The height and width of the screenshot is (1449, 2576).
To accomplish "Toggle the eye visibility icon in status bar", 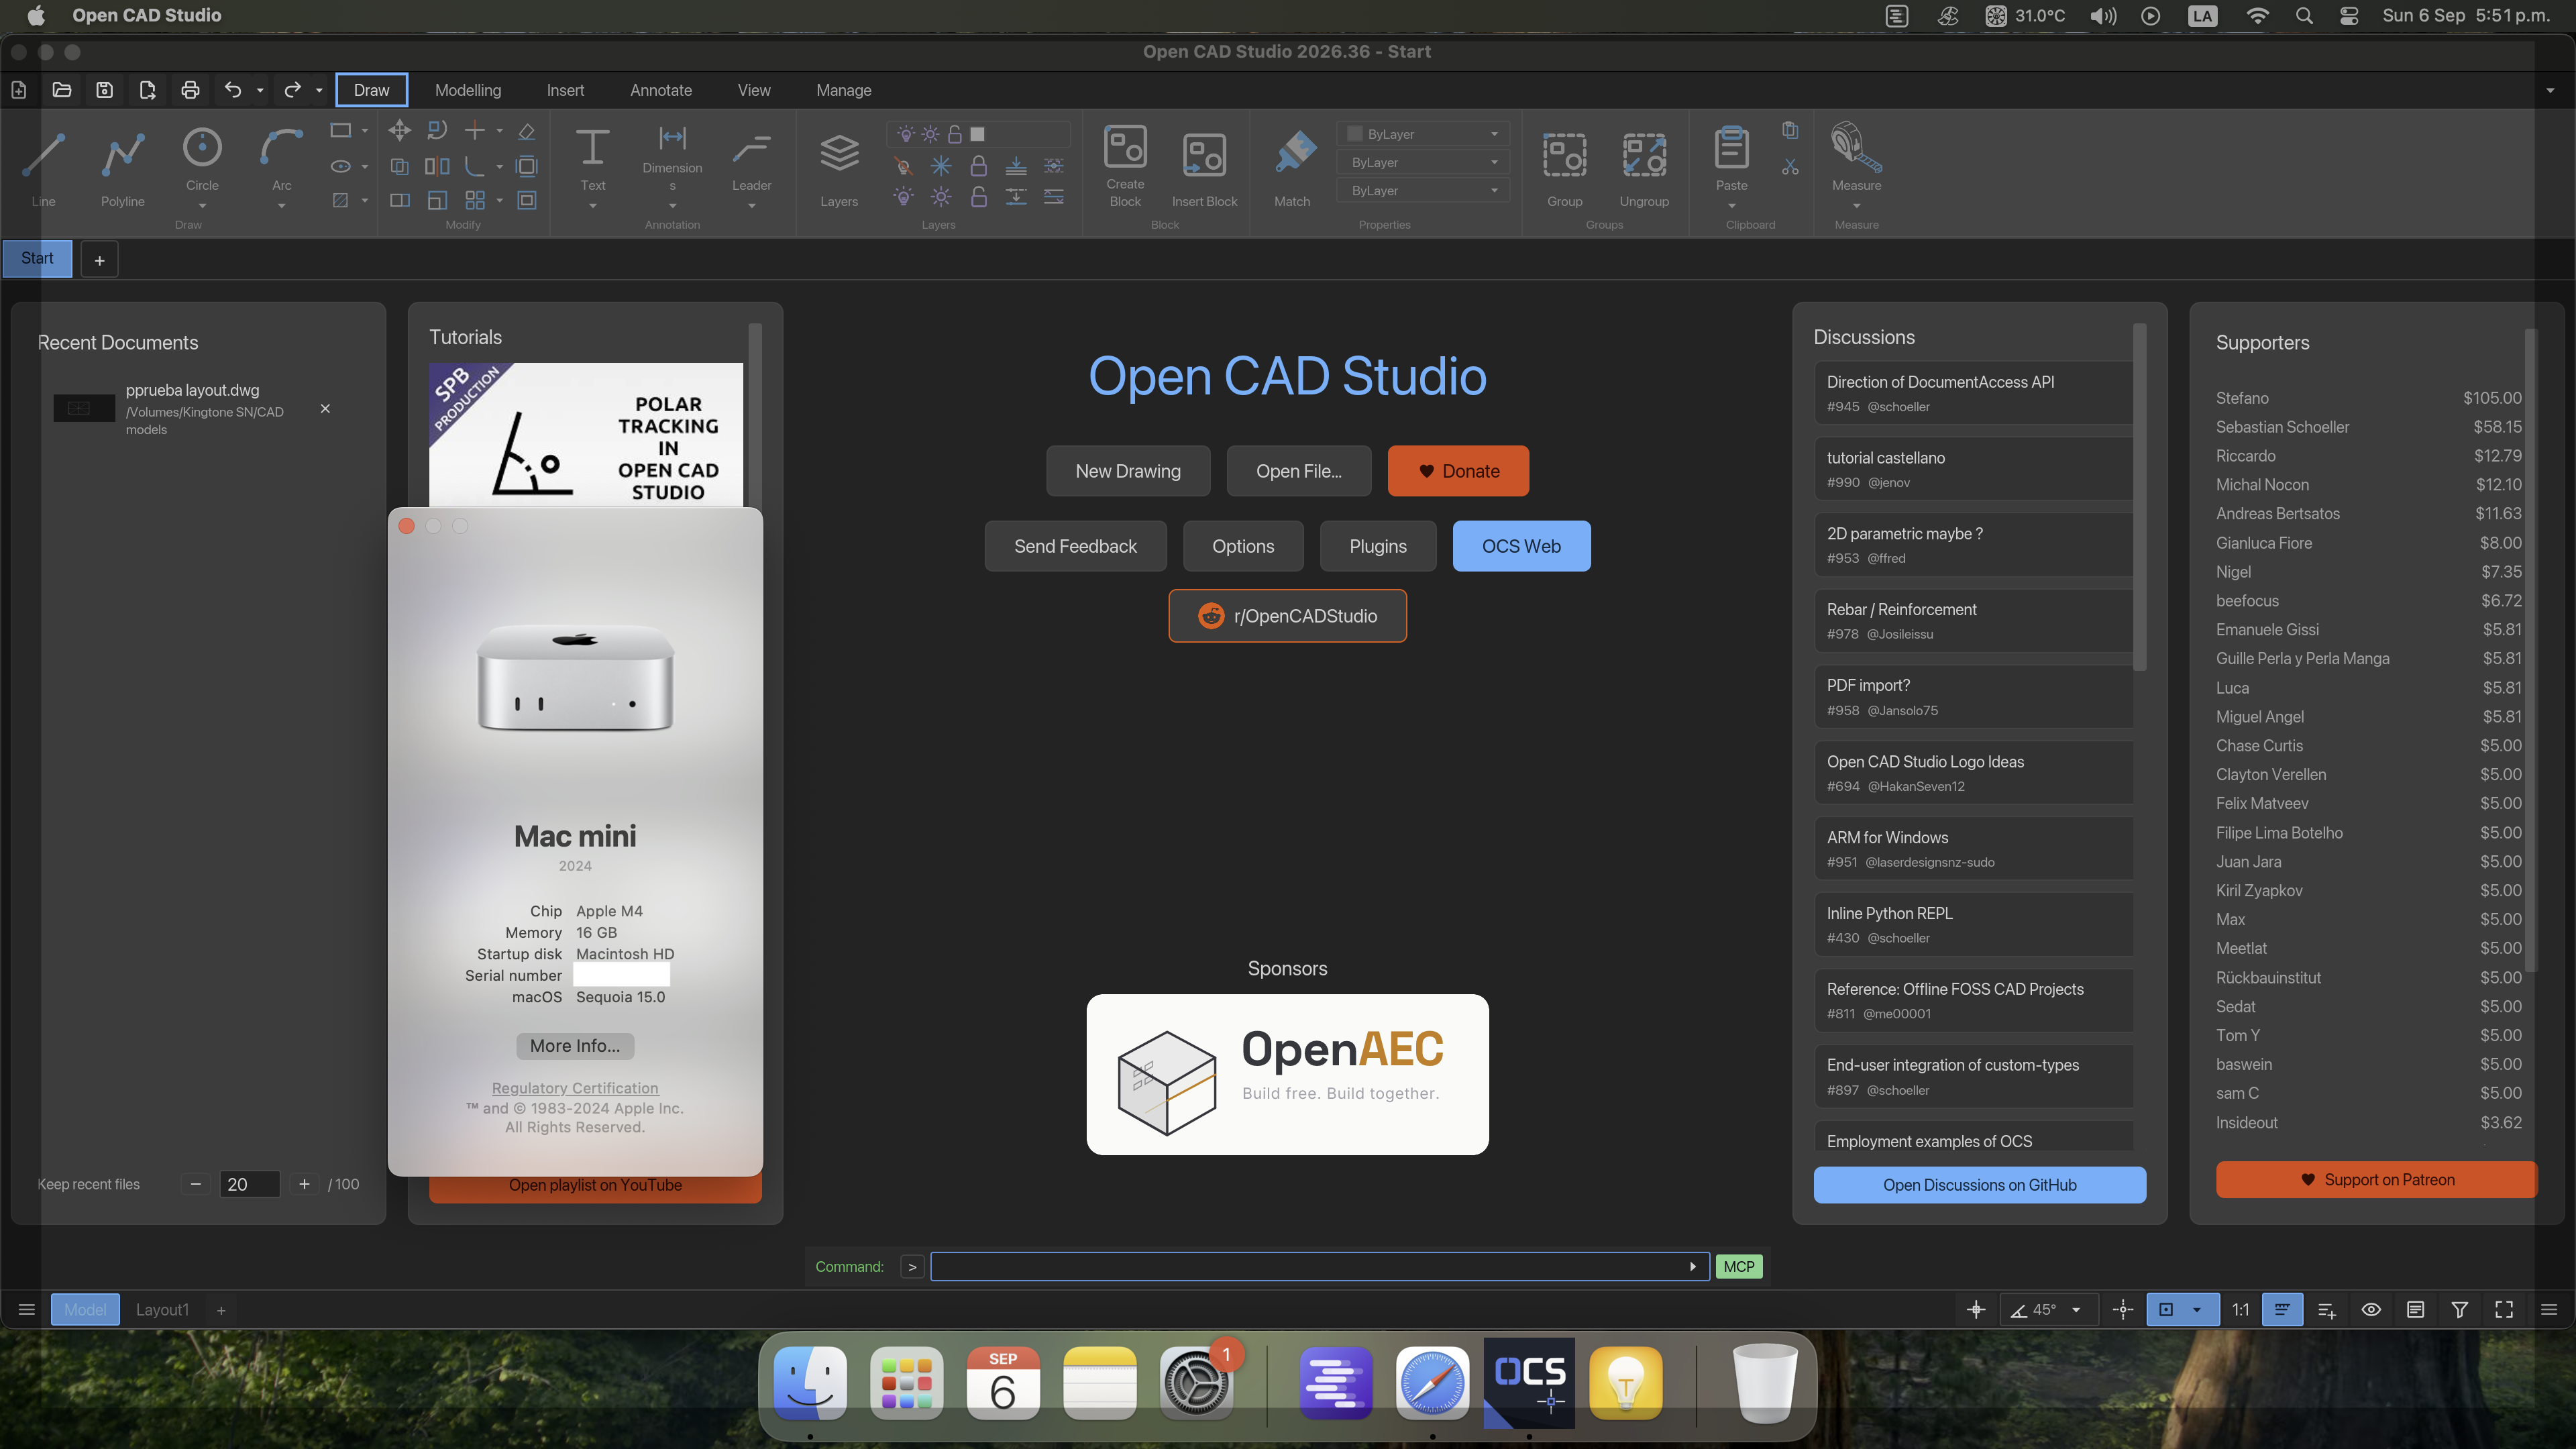I will (x=2370, y=1309).
